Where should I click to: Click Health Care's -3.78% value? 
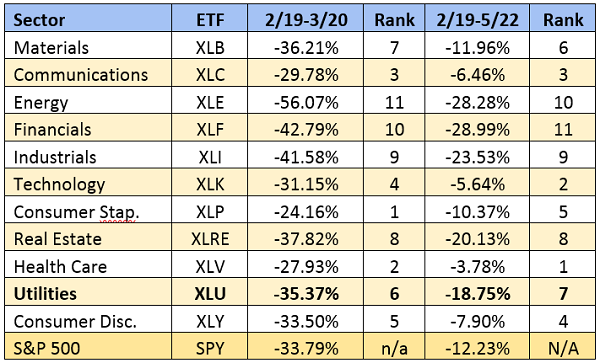(x=477, y=265)
